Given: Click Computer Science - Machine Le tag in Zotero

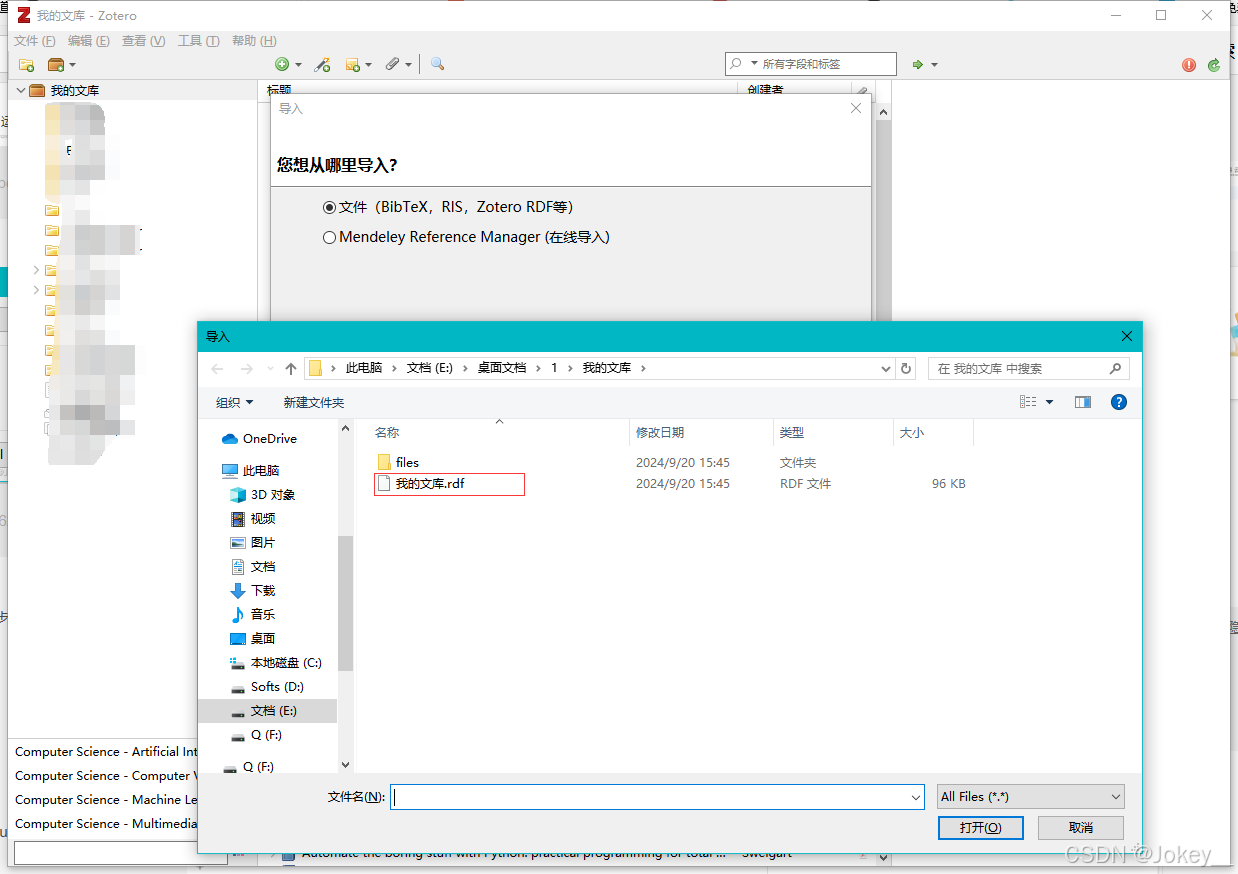Looking at the screenshot, I should (106, 800).
